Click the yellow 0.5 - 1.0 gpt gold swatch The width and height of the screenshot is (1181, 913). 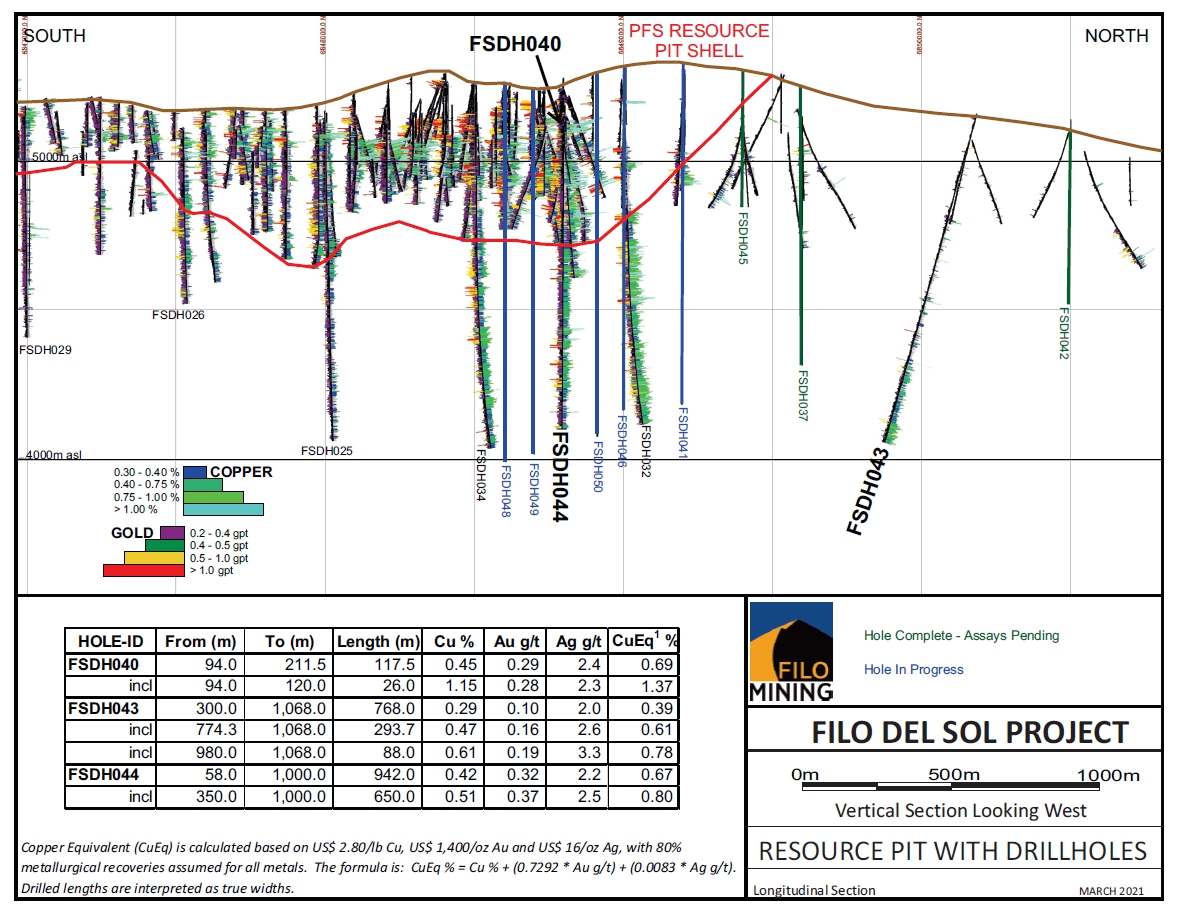coord(154,557)
